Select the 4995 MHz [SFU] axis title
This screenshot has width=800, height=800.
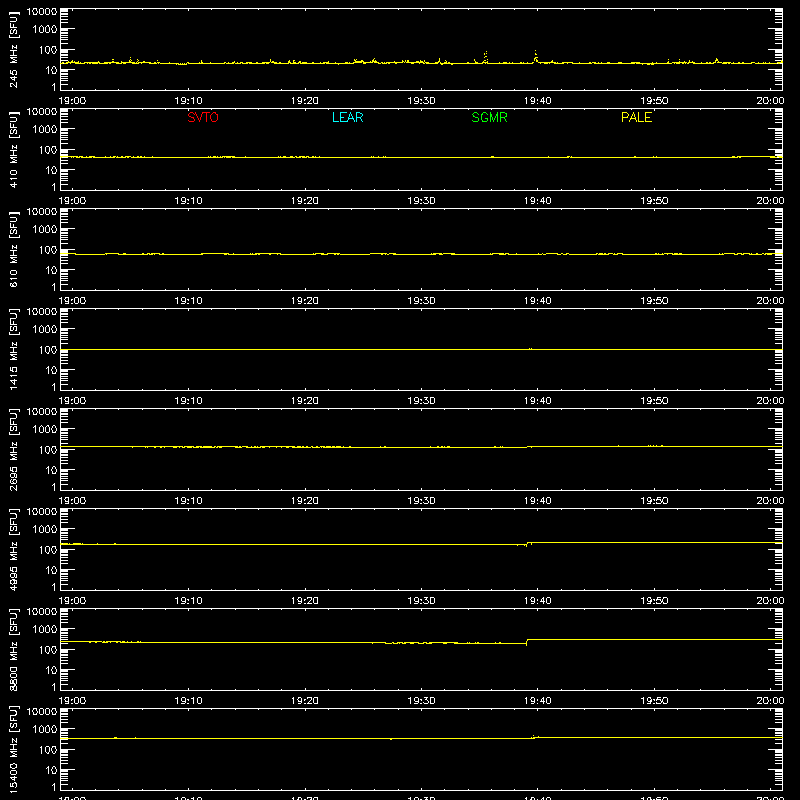pos(14,549)
